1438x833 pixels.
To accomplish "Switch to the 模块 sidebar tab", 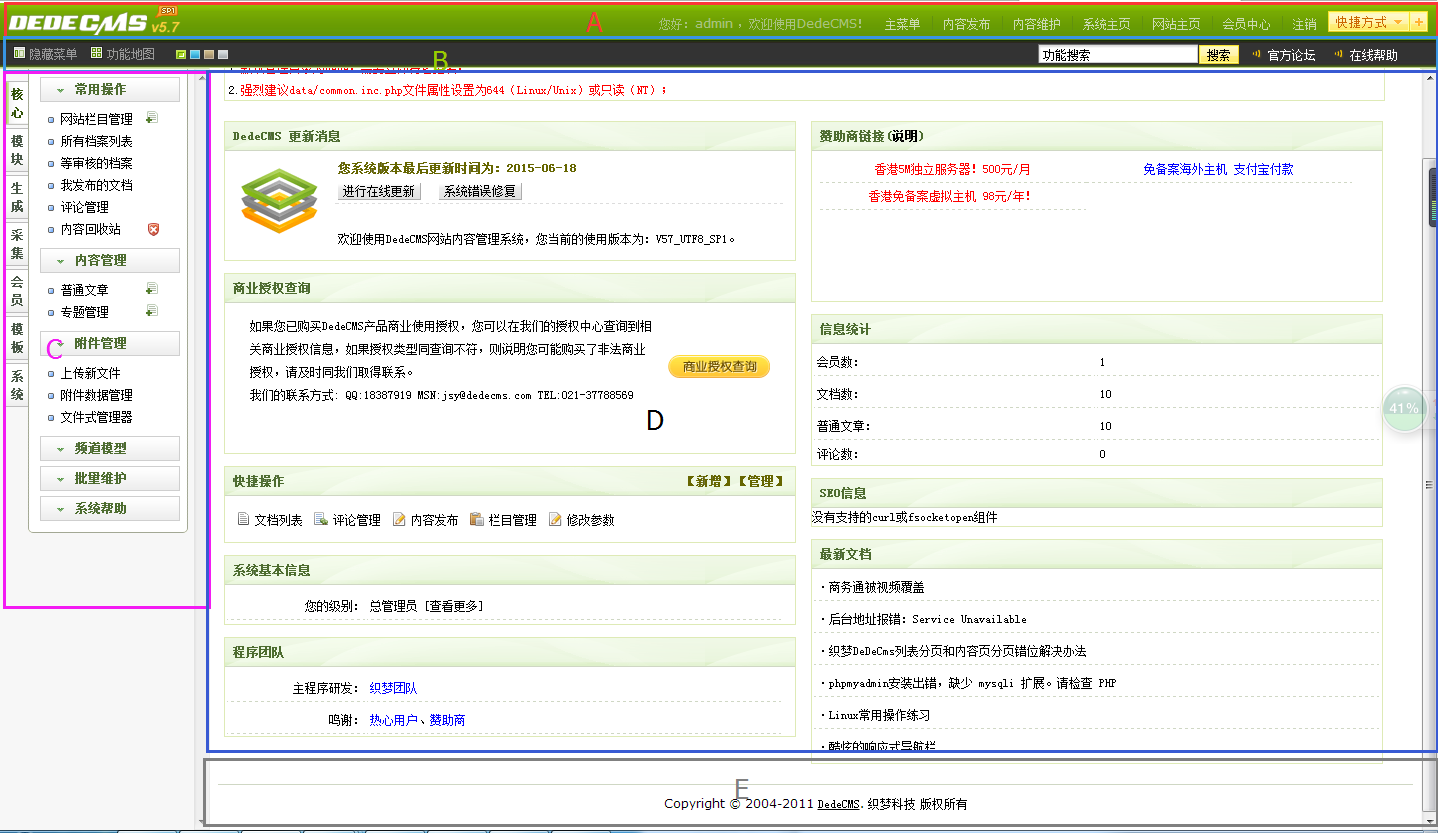I will pos(15,148).
